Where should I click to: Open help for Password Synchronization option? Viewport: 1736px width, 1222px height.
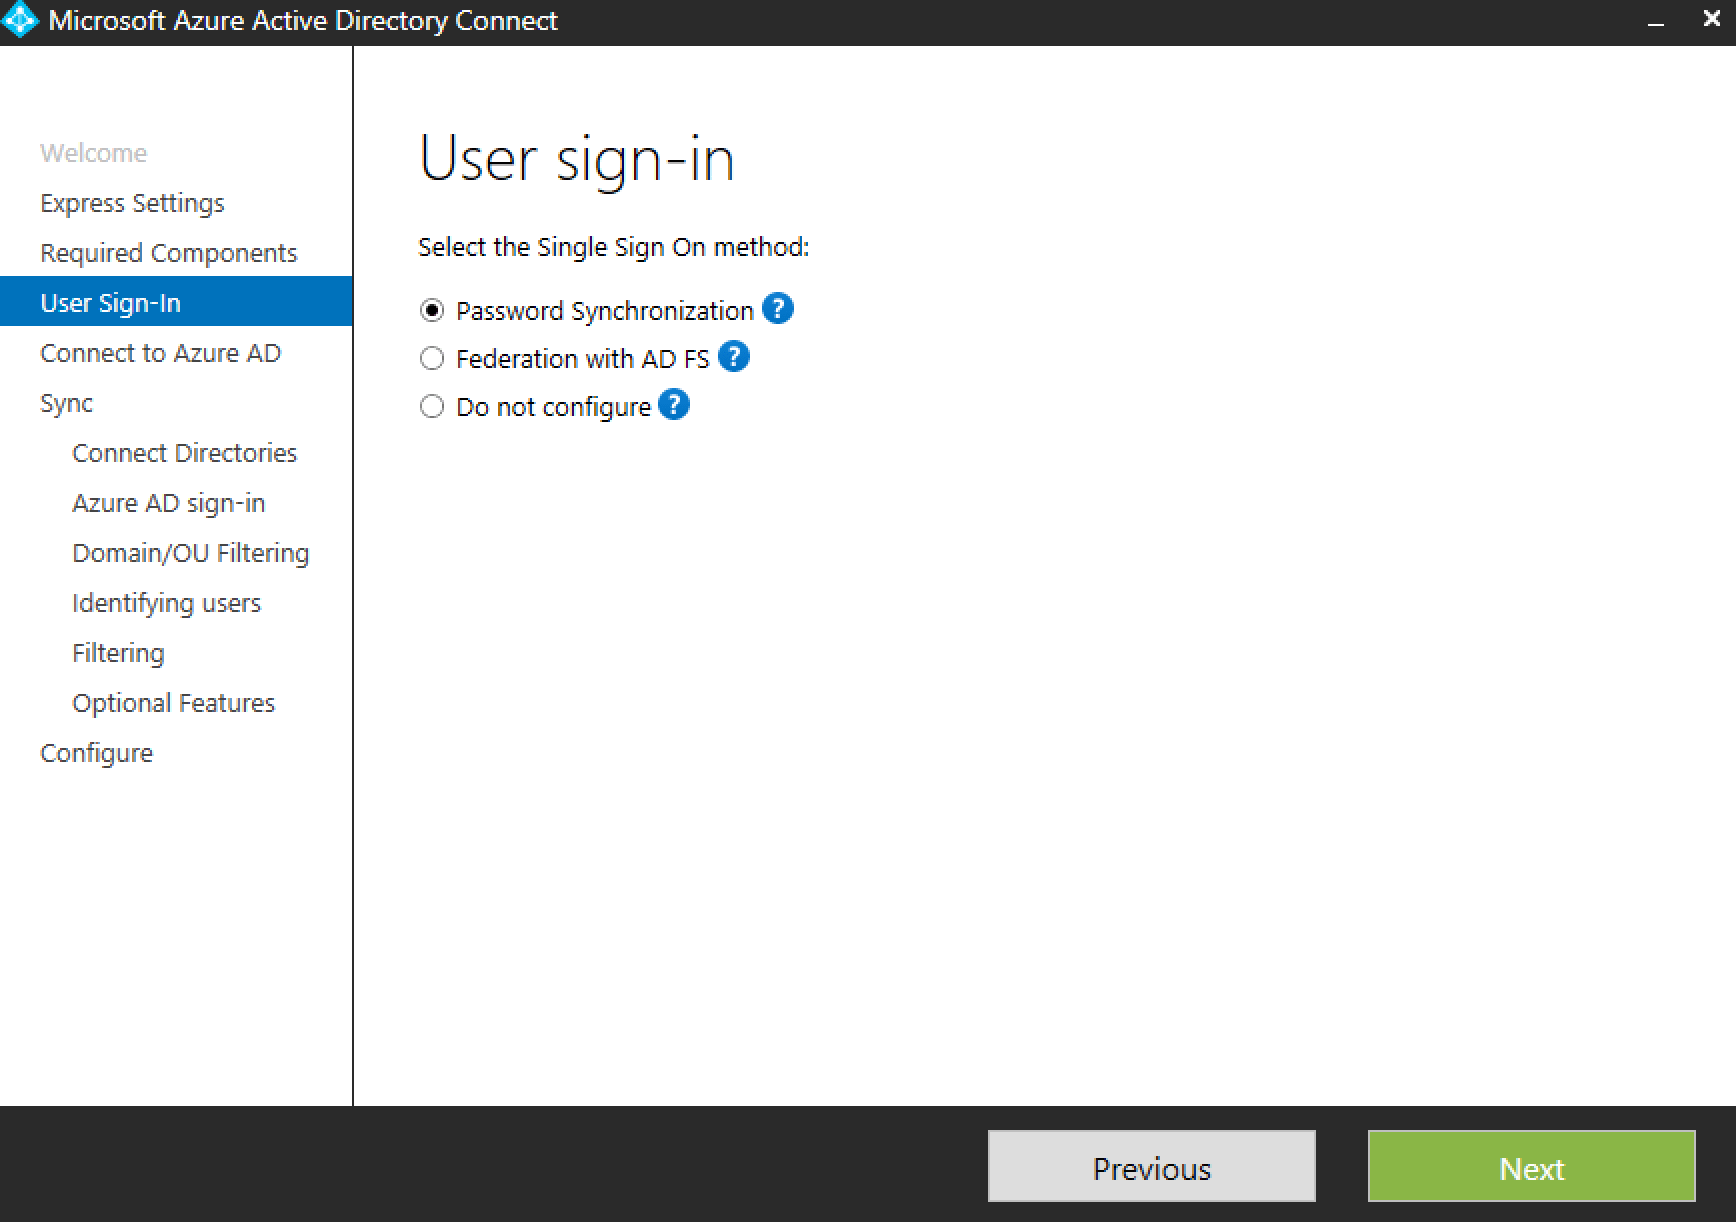click(x=778, y=309)
